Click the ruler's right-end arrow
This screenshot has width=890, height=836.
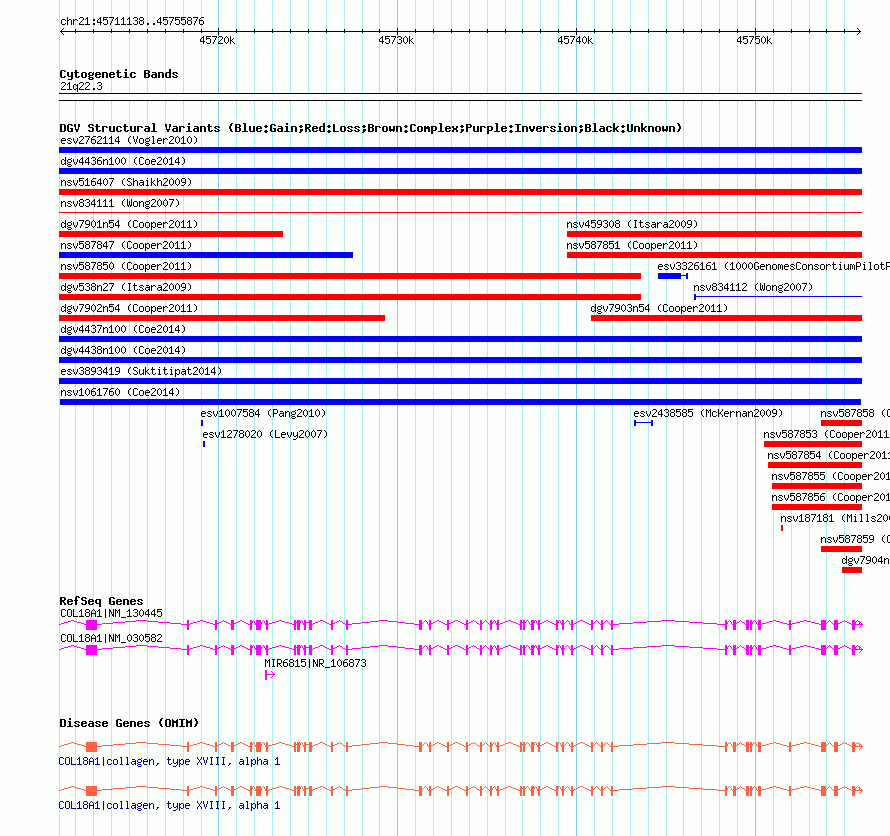click(x=859, y=32)
